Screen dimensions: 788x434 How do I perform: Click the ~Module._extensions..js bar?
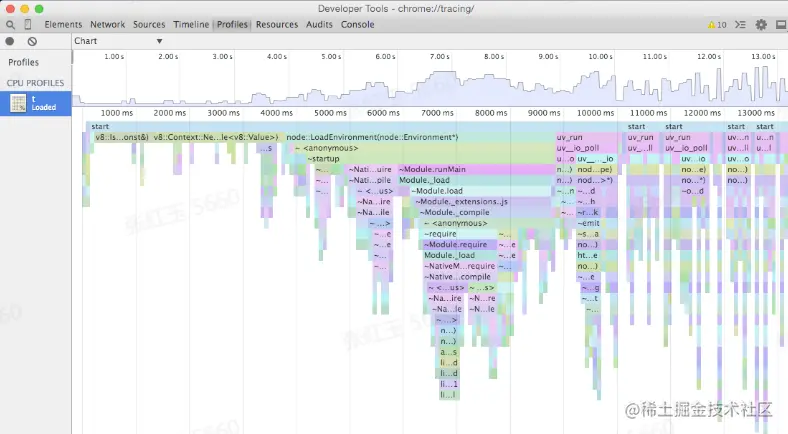[x=482, y=201]
